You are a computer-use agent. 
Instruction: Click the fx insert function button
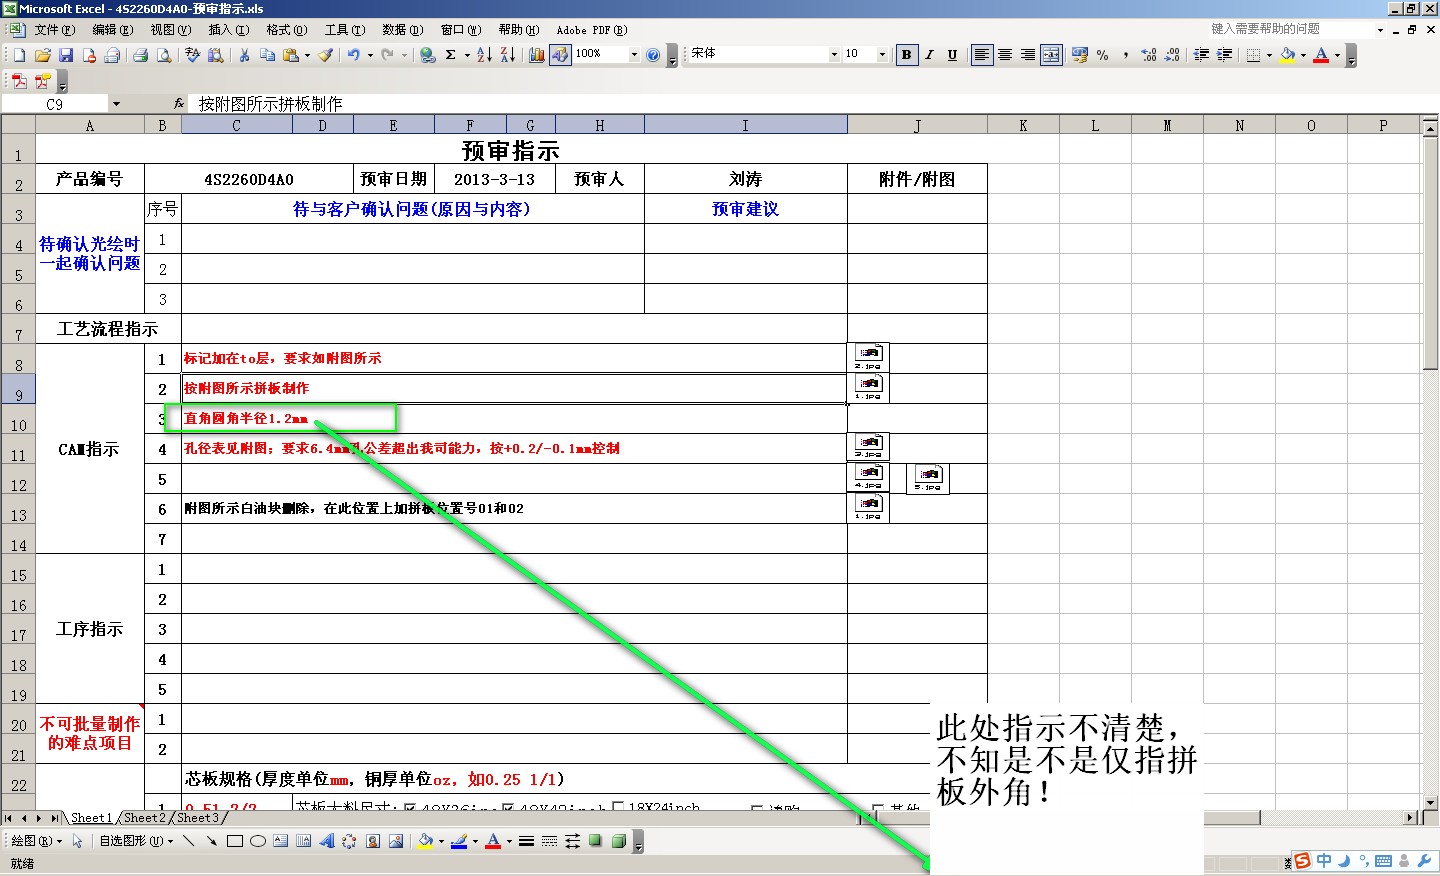tap(179, 104)
